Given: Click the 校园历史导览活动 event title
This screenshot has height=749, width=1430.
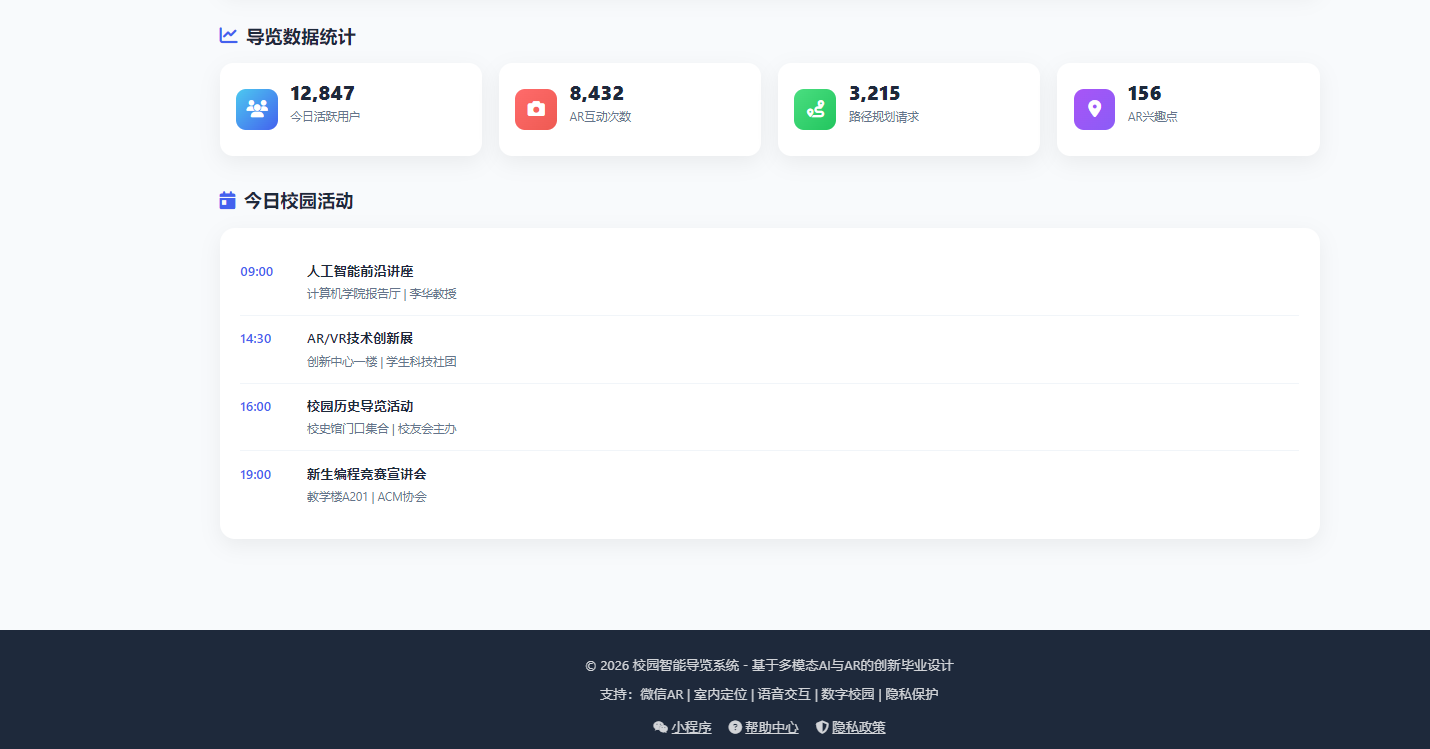Looking at the screenshot, I should point(359,406).
